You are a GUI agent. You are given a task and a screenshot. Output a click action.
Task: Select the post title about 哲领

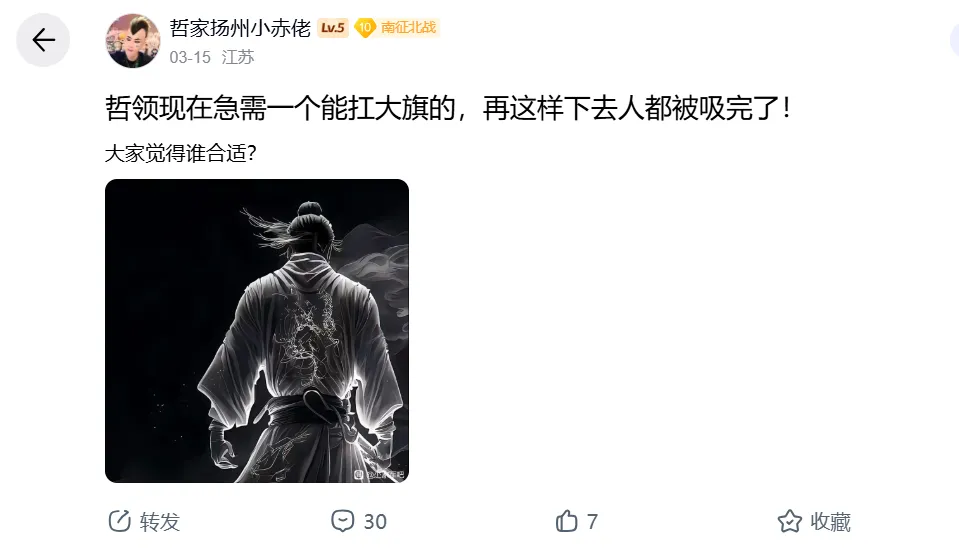point(449,108)
